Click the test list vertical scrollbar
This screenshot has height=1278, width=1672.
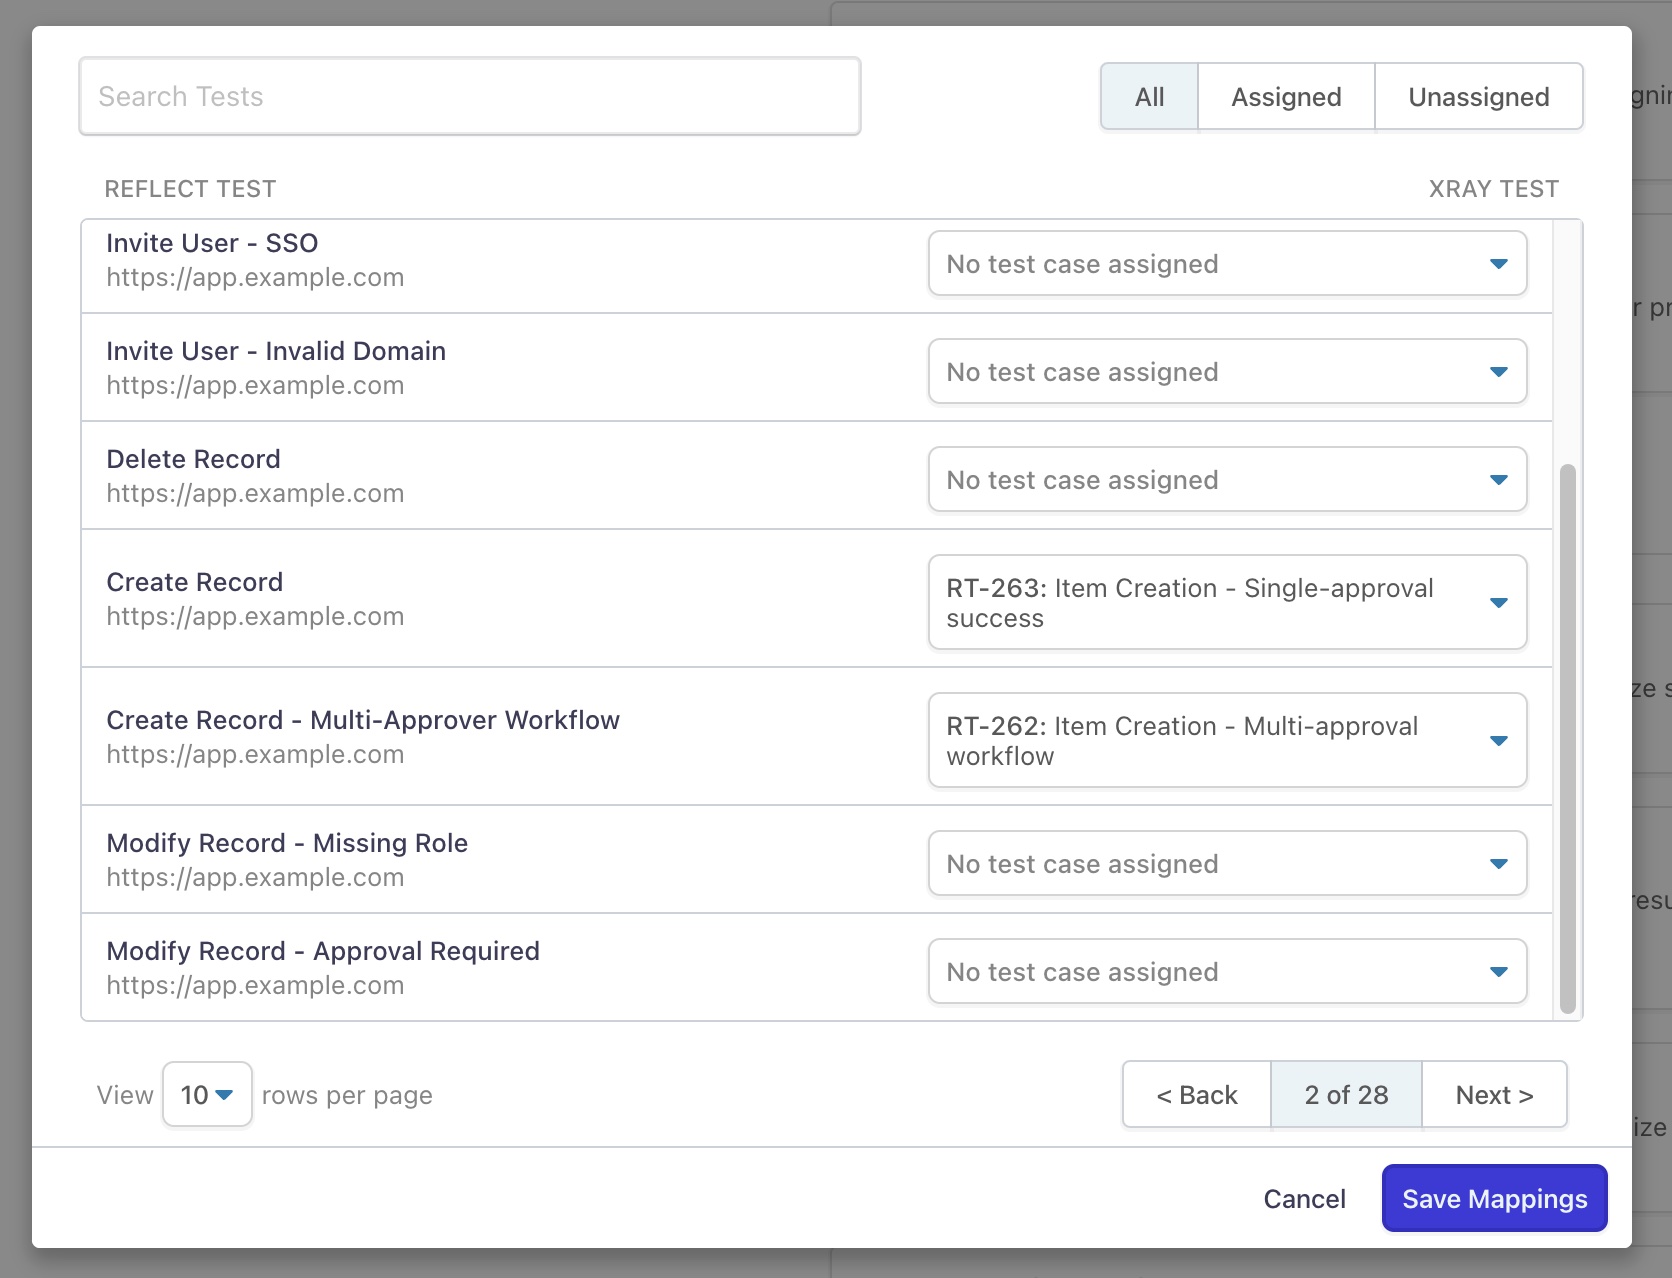click(1567, 738)
